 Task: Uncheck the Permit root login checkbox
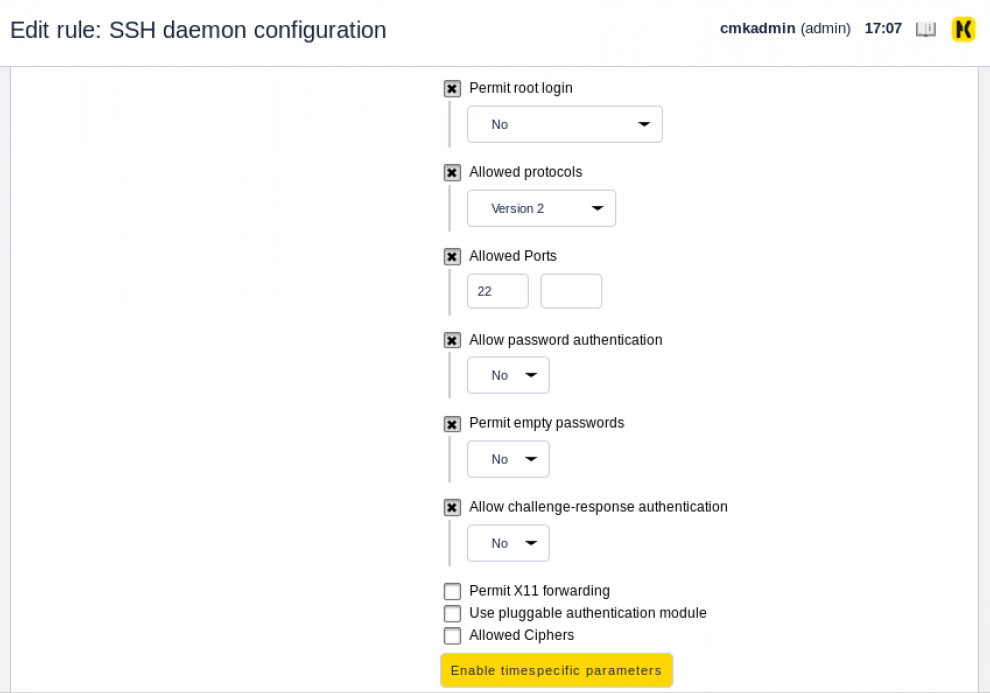pyautogui.click(x=452, y=88)
